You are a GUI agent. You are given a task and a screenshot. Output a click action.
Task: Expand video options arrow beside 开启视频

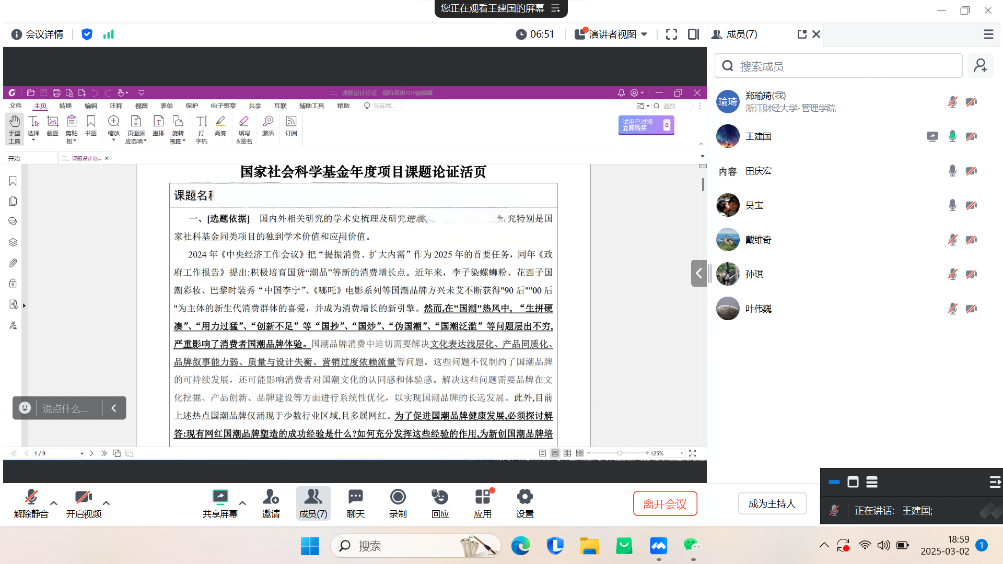click(107, 502)
